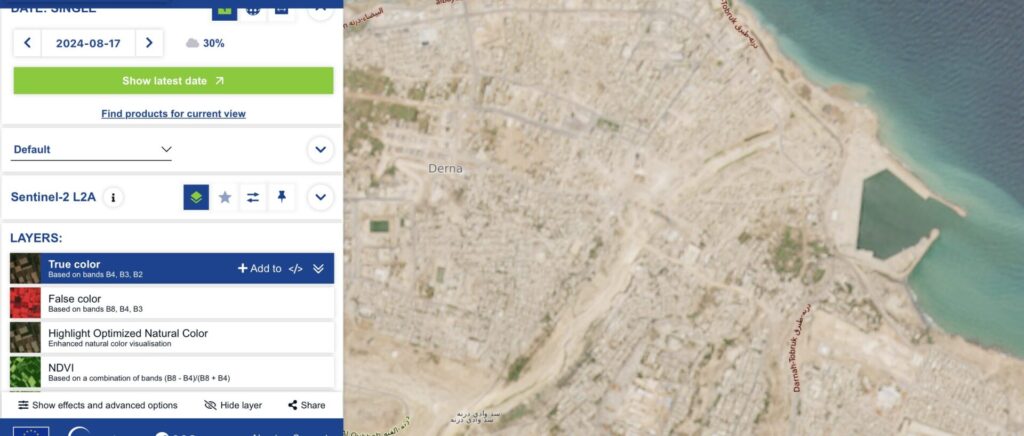Screen dimensions: 1024x436
Task: Select the NDVI layer
Action: (x=172, y=372)
